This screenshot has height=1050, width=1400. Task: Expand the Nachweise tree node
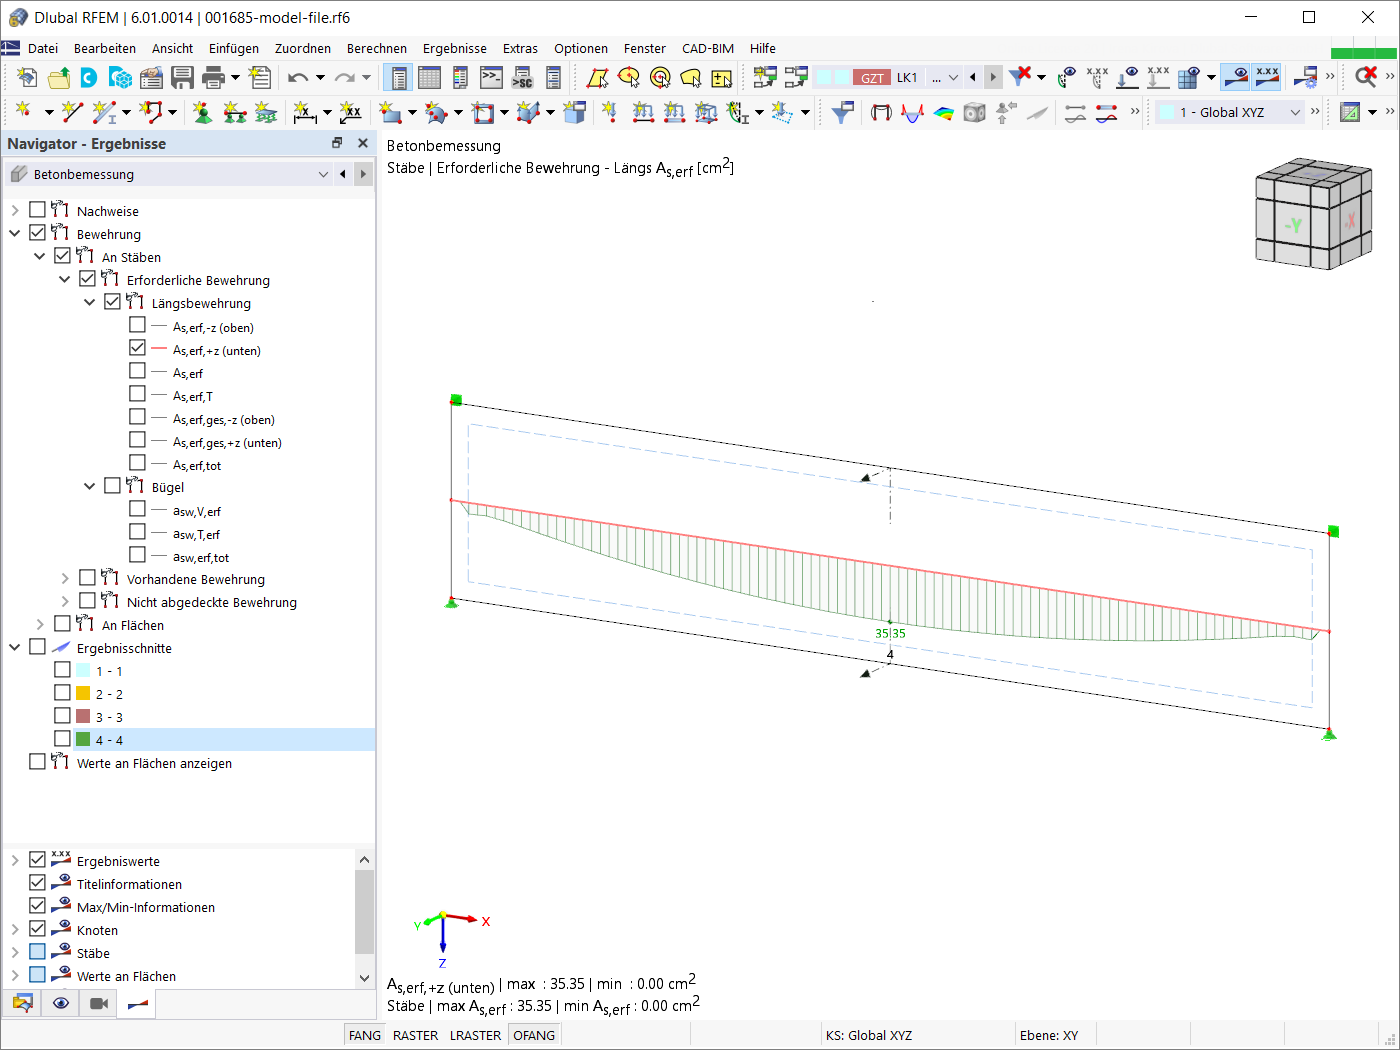tap(15, 211)
